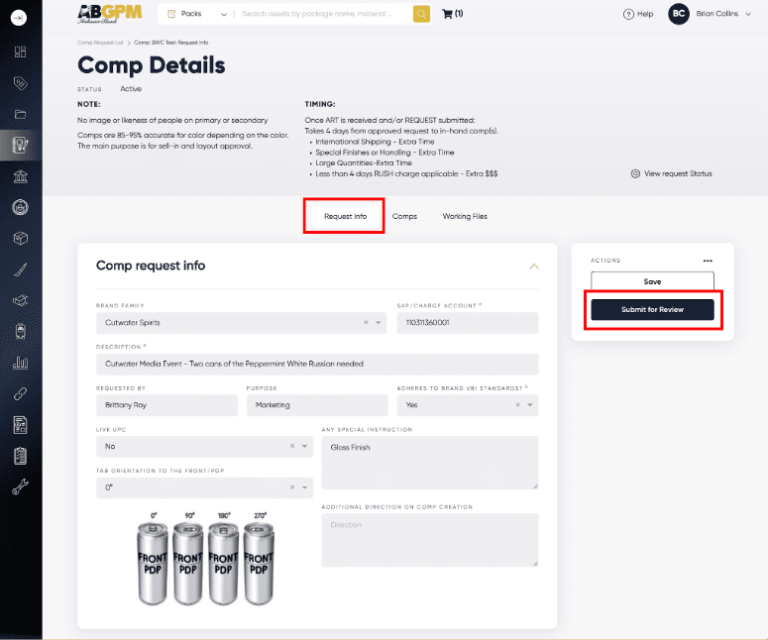The width and height of the screenshot is (768, 640).
Task: Switch to the Comps tab
Action: [x=405, y=216]
